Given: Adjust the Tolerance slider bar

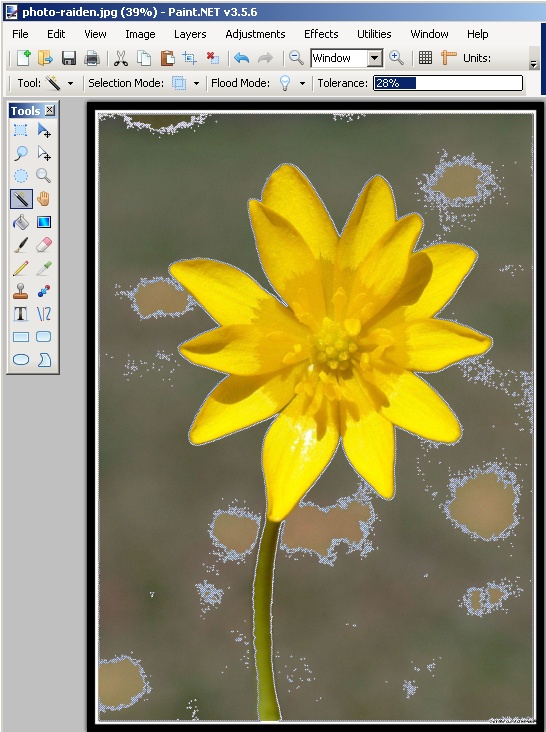Looking at the screenshot, I should click(x=448, y=83).
